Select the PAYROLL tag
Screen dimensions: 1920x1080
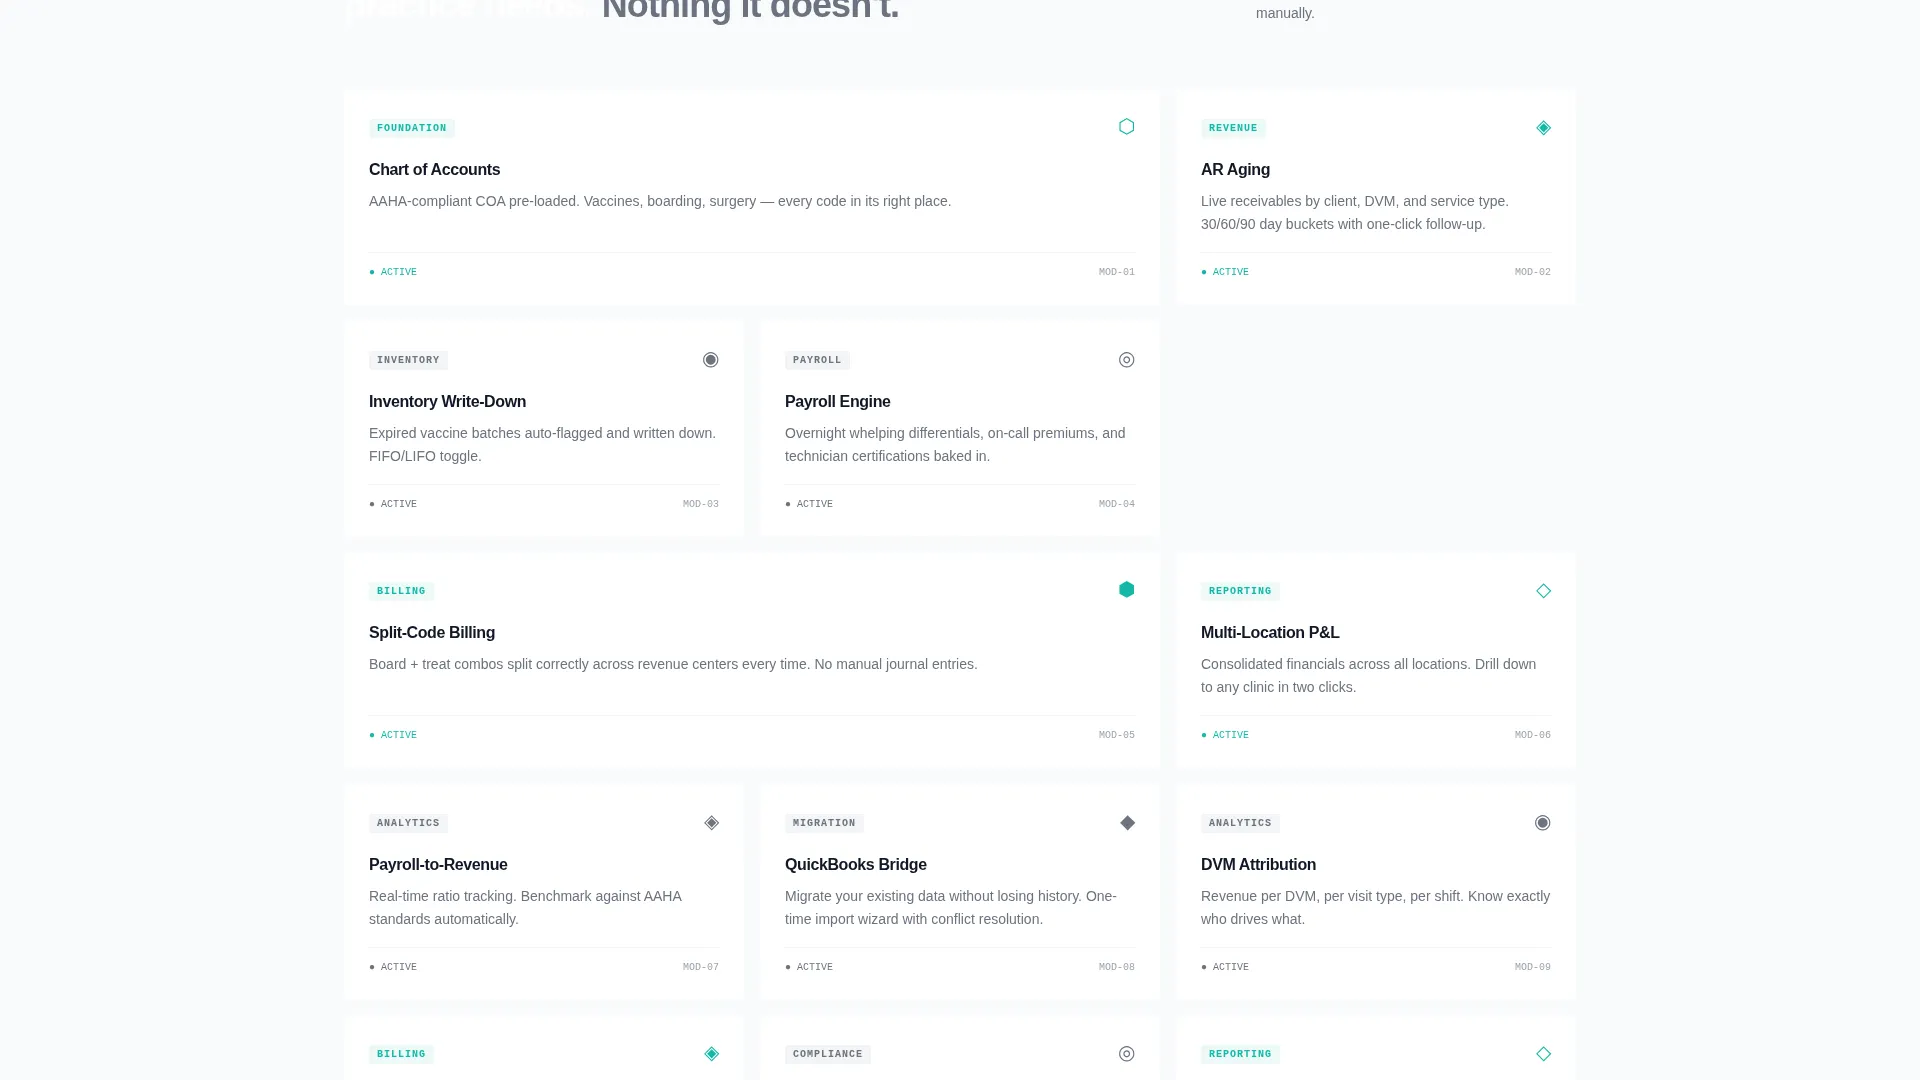tap(817, 360)
